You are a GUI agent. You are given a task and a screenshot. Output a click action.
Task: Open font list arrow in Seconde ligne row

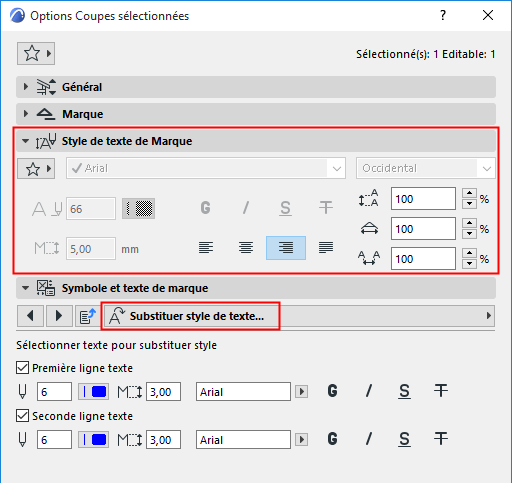(x=302, y=439)
